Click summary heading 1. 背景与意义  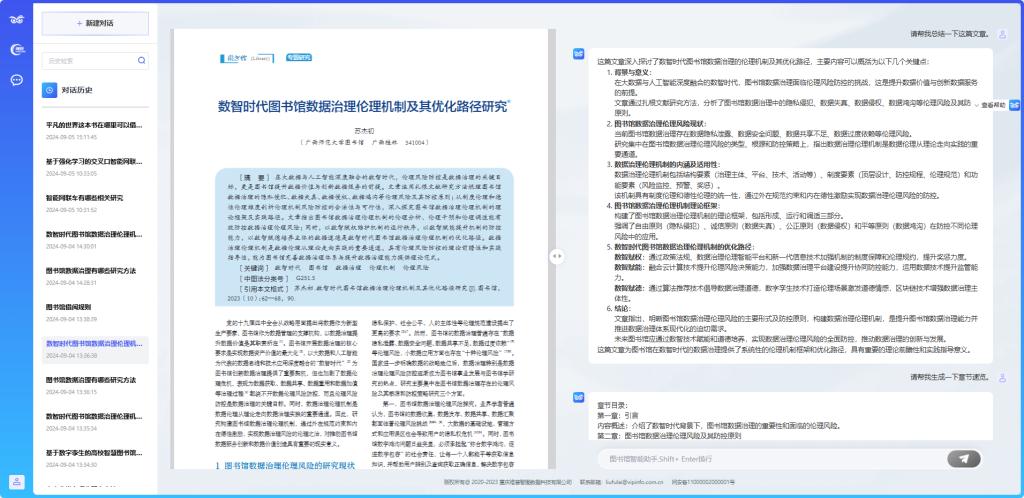[631, 72]
